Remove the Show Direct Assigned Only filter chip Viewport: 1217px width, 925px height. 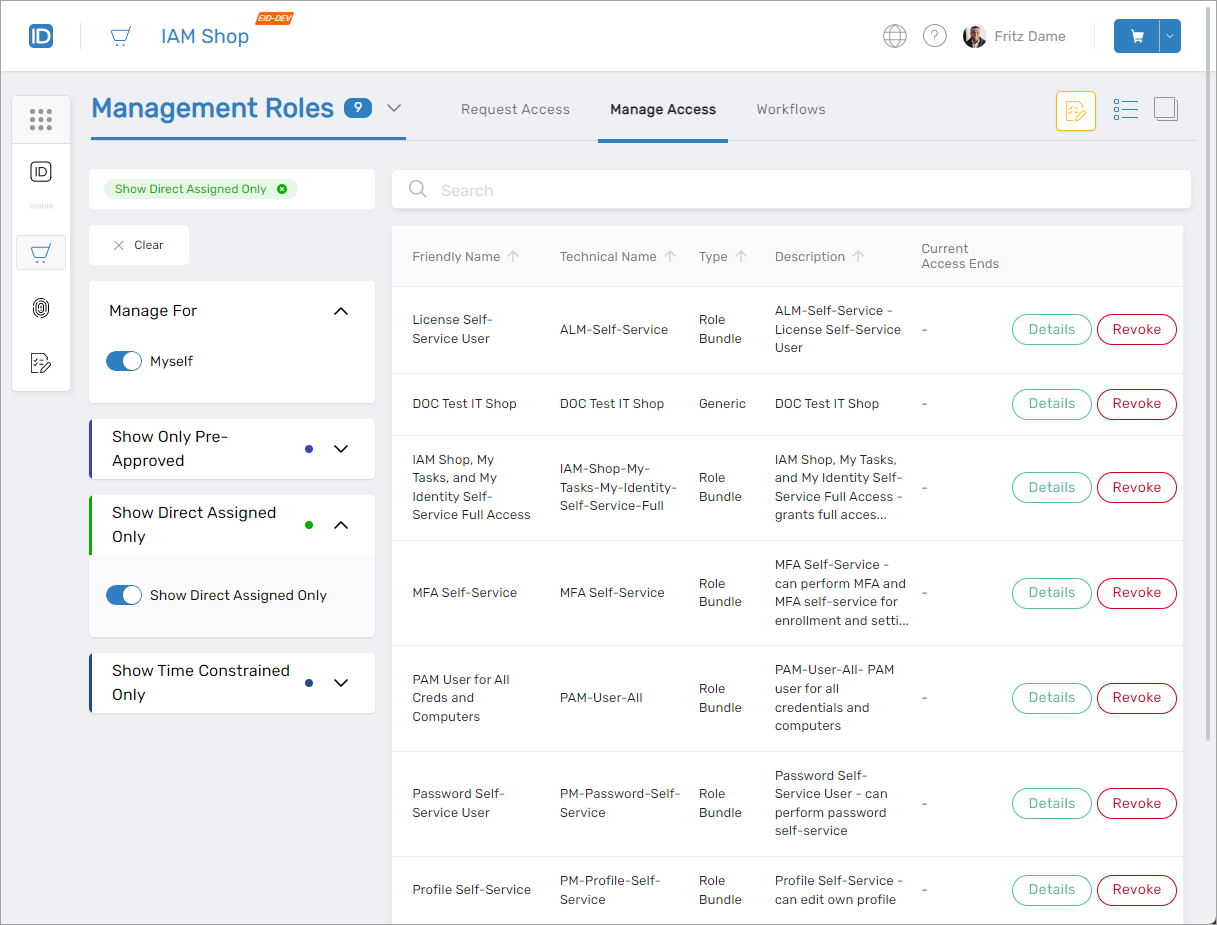click(x=283, y=188)
